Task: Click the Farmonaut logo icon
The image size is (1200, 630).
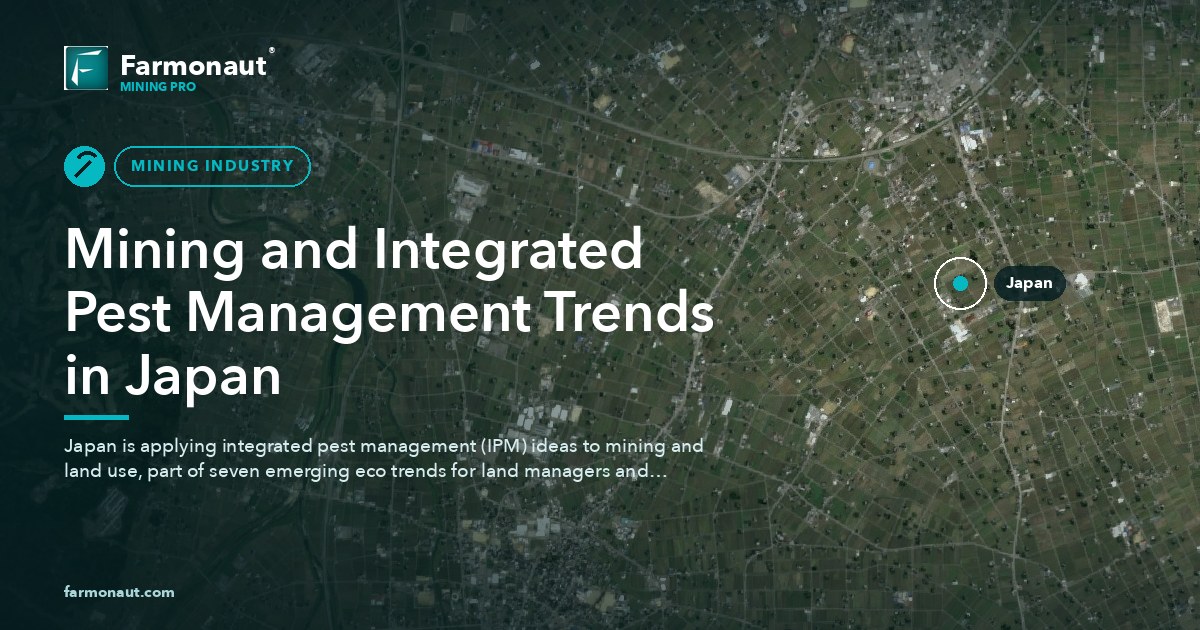Action: (86, 68)
